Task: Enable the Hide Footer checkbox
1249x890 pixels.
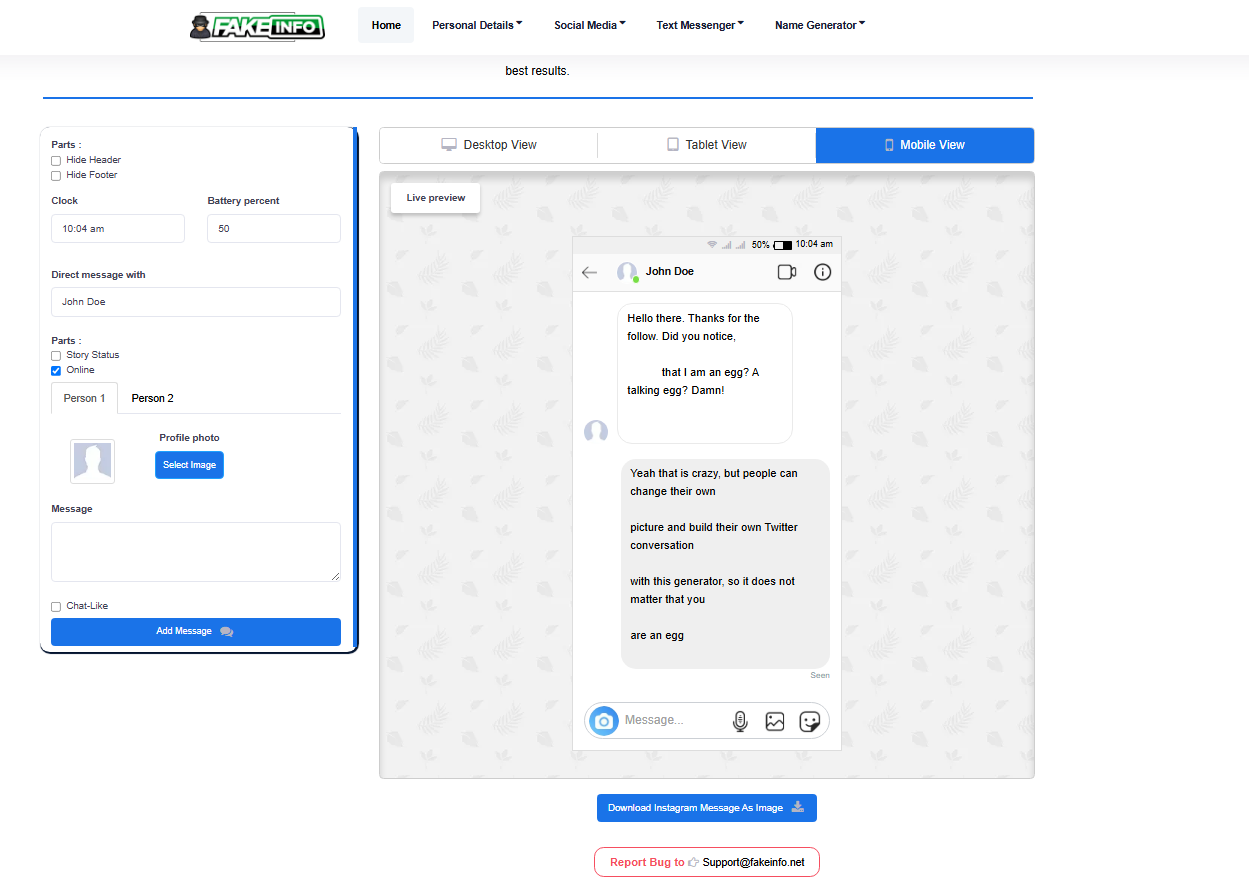Action: tap(56, 176)
